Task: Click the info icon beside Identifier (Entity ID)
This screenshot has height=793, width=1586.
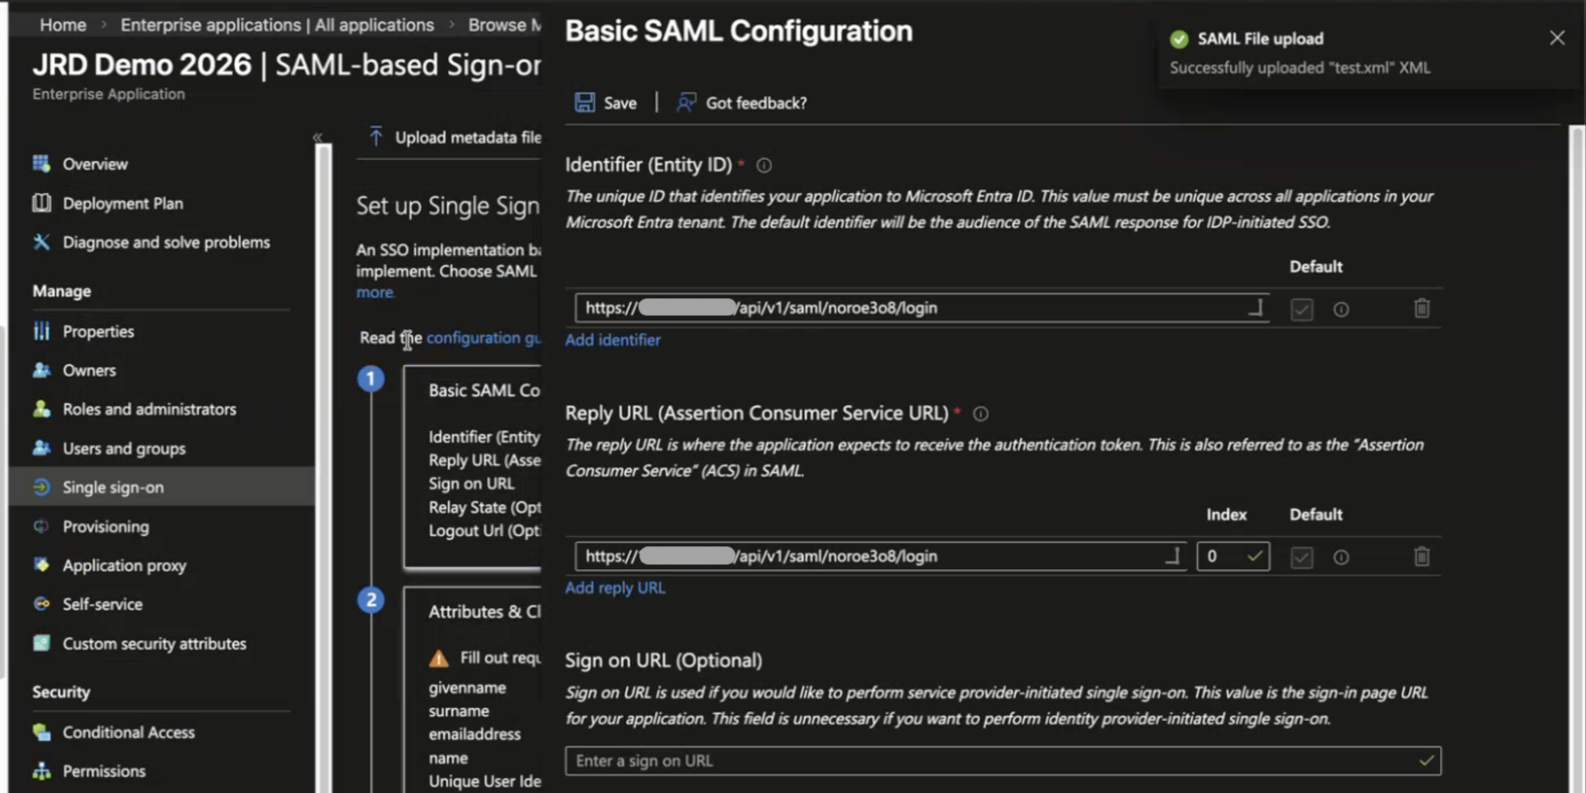Action: pyautogui.click(x=764, y=165)
